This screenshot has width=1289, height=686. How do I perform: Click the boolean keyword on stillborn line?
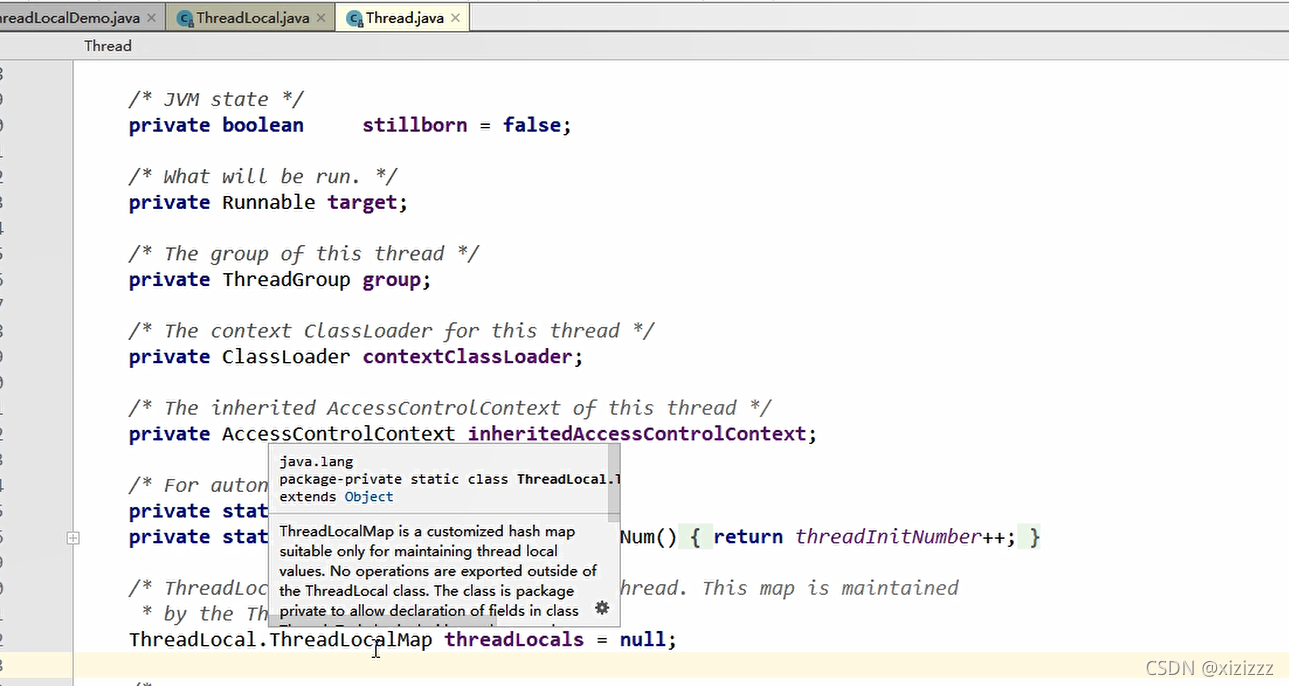[x=263, y=125]
